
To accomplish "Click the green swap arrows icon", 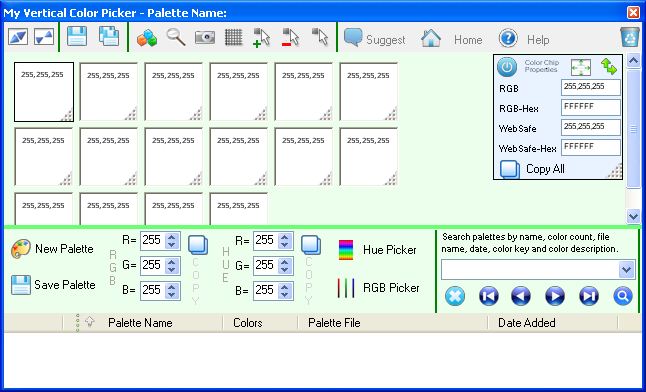I will [609, 66].
